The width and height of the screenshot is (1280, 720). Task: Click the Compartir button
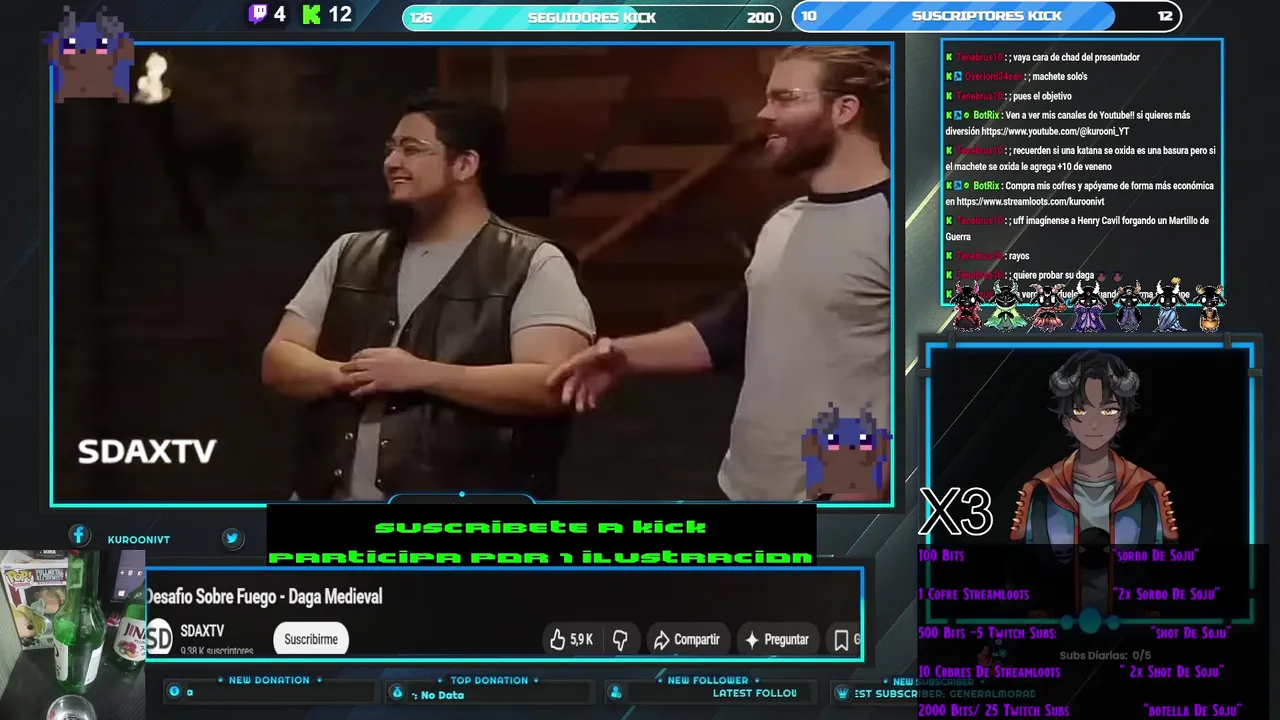686,639
